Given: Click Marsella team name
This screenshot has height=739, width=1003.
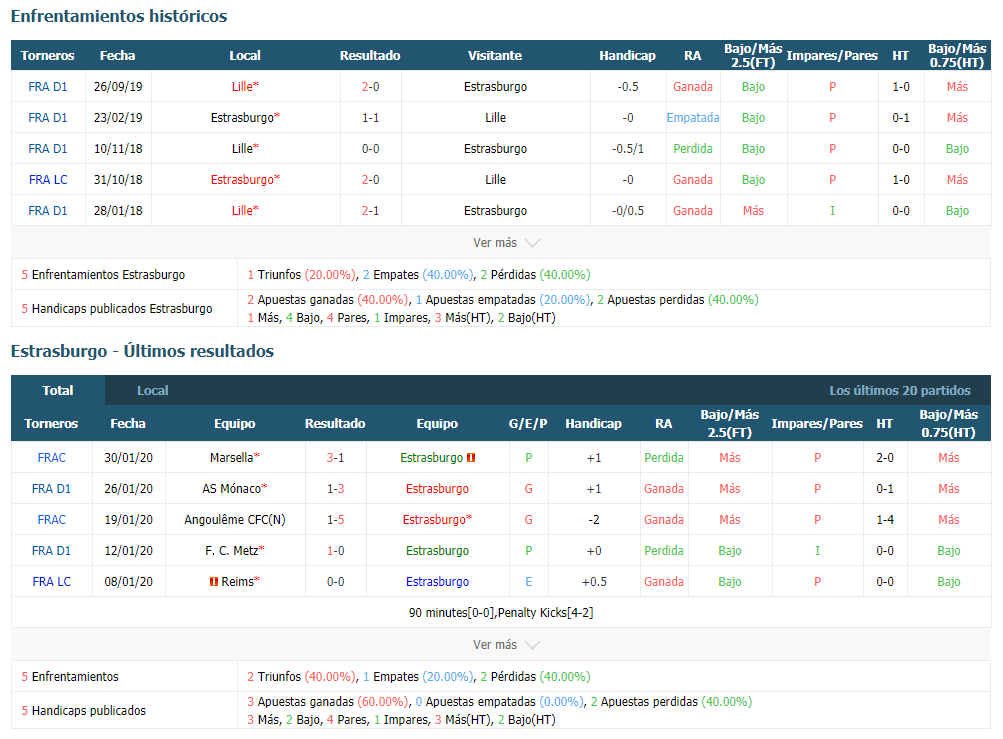Looking at the screenshot, I should pyautogui.click(x=234, y=457).
